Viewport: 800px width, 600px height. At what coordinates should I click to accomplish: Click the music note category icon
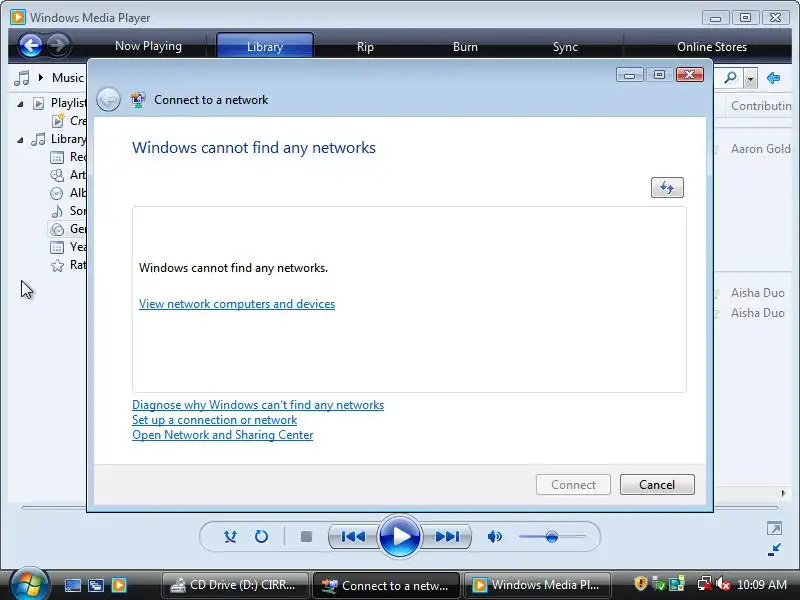coord(22,78)
